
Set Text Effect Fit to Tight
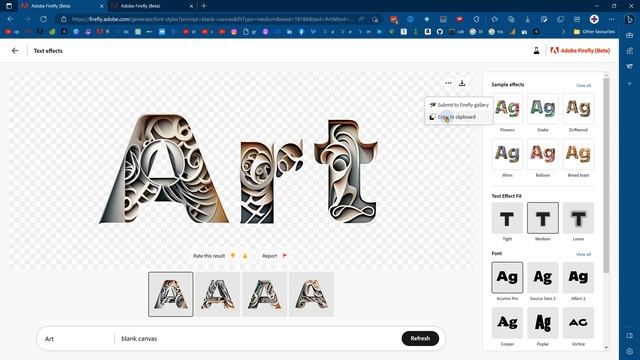(507, 218)
